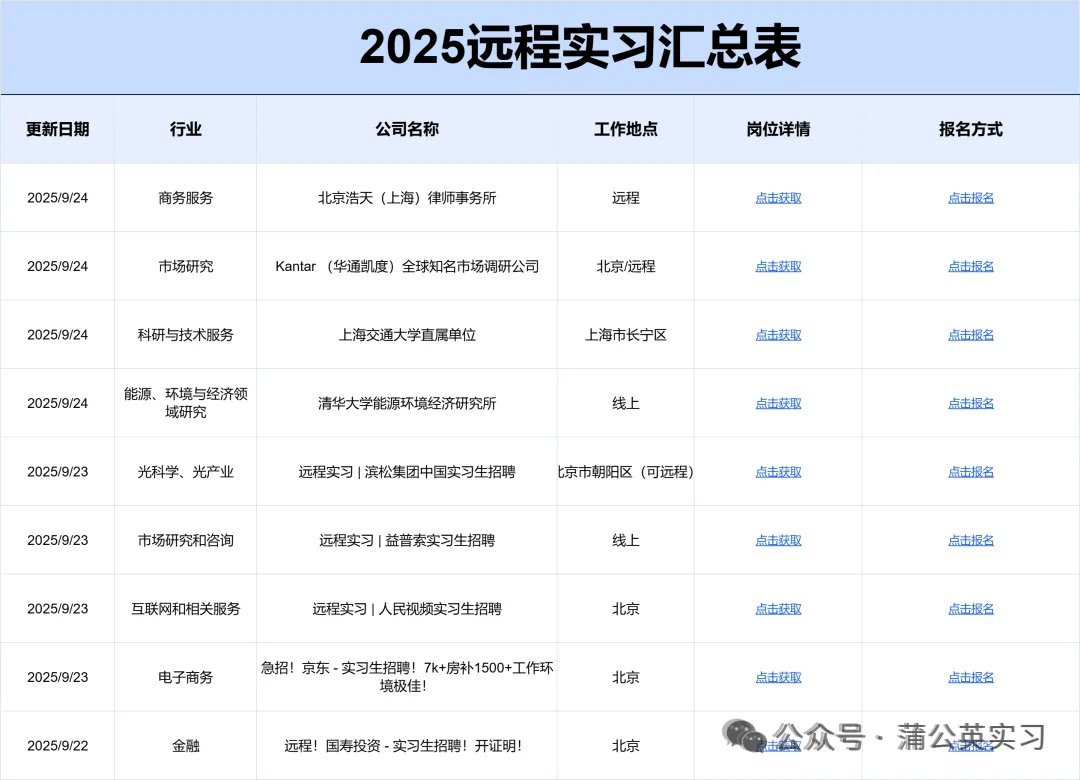Viewport: 1080px width, 780px height.
Task: Select the 光科学、光产业 cell
Action: 186,472
